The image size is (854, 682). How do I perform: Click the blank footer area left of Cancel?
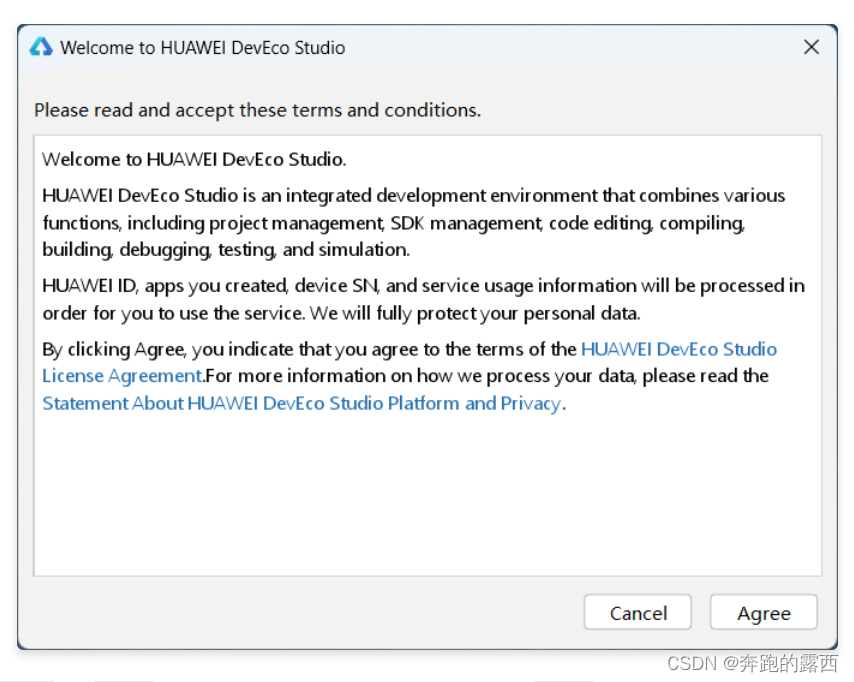click(300, 613)
